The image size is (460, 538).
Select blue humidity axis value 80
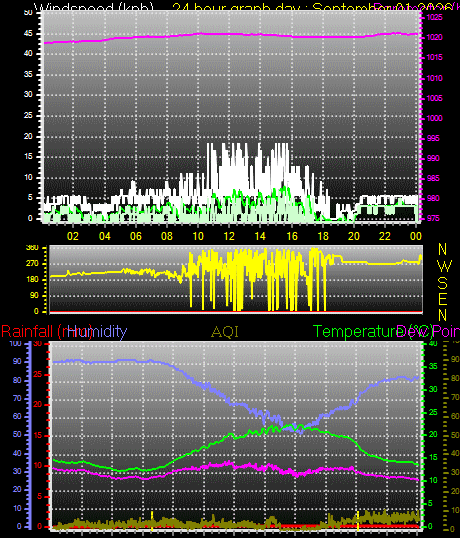pos(17,380)
